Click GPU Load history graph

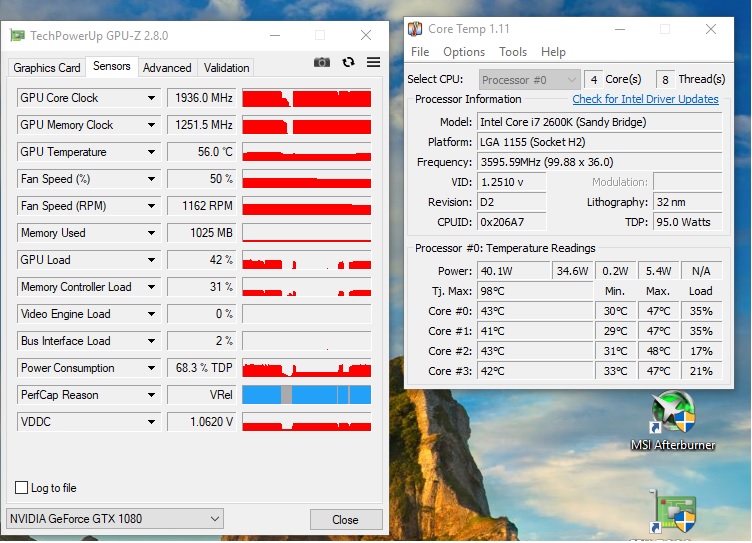tap(306, 260)
